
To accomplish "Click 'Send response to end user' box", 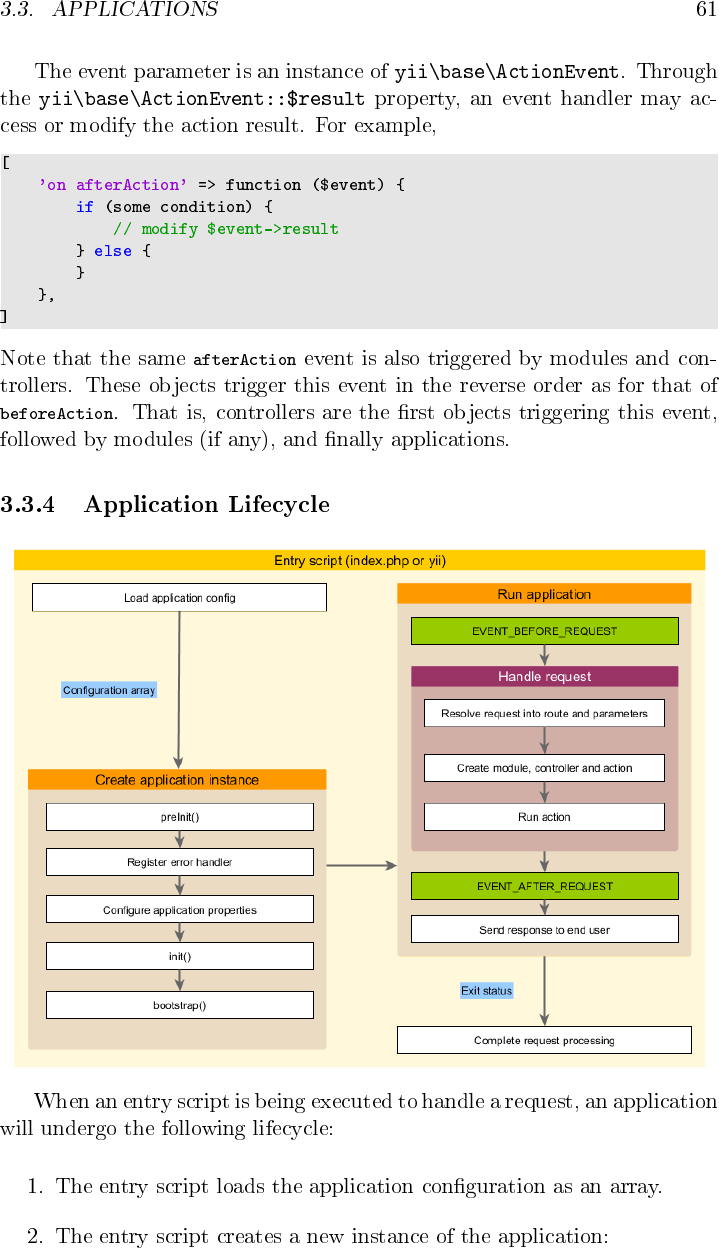I will point(545,930).
